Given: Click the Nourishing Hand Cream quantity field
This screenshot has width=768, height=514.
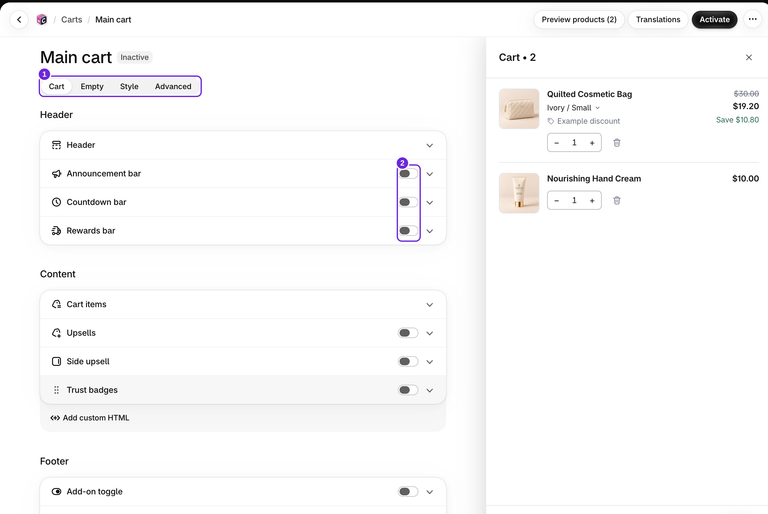Looking at the screenshot, I should pos(574,200).
